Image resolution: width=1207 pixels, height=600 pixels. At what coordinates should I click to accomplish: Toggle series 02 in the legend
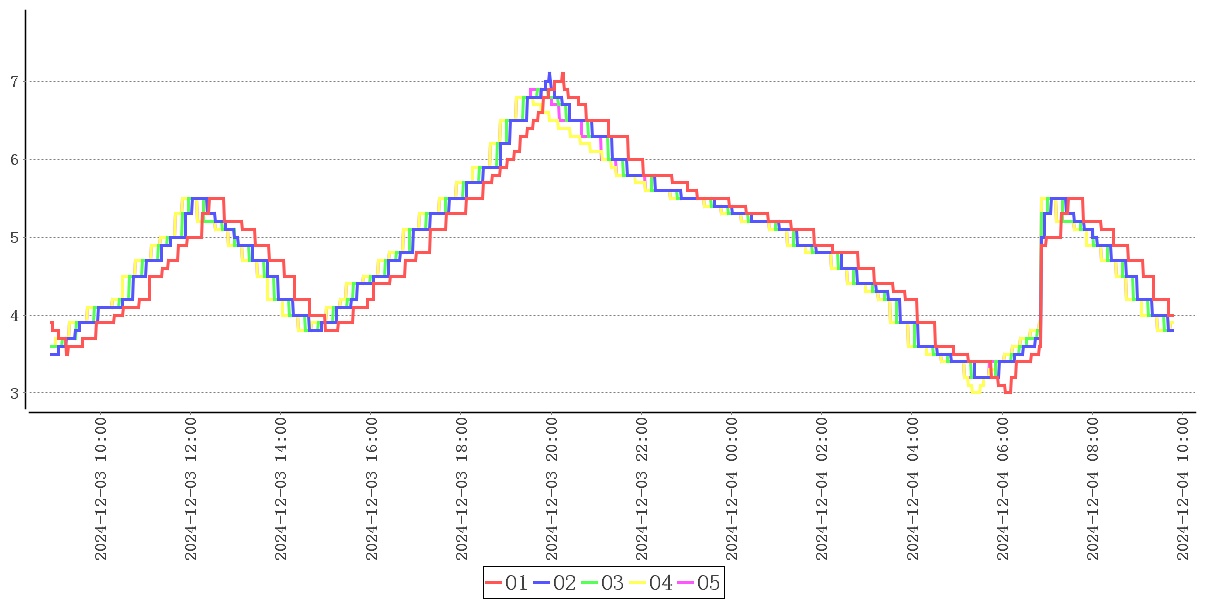[x=554, y=583]
